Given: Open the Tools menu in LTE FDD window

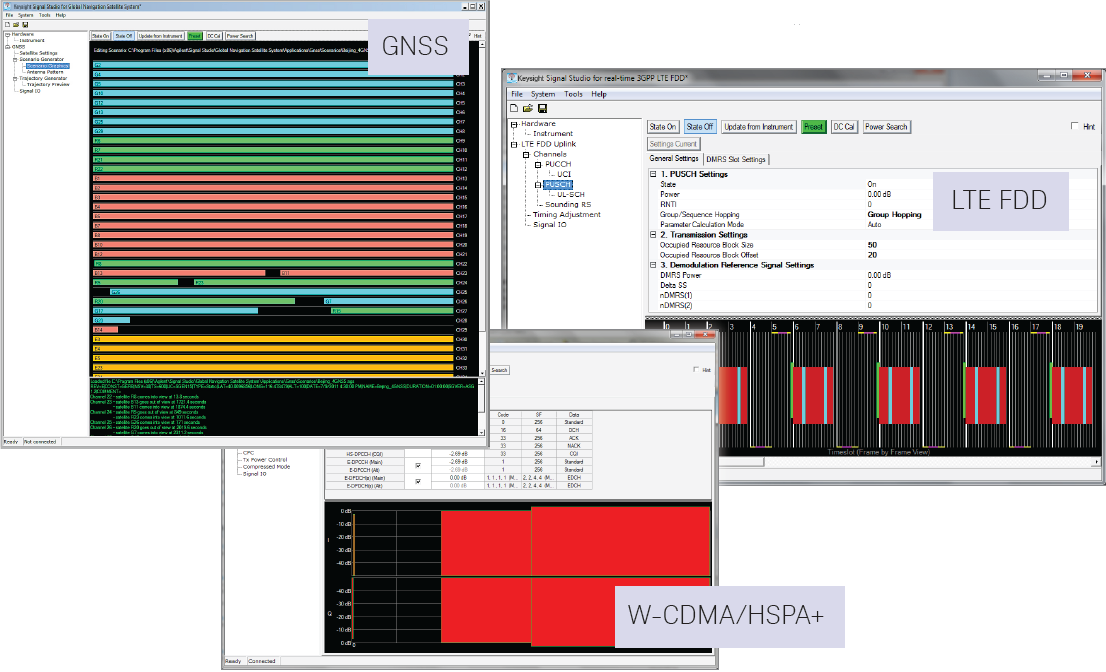Looking at the screenshot, I should (573, 94).
